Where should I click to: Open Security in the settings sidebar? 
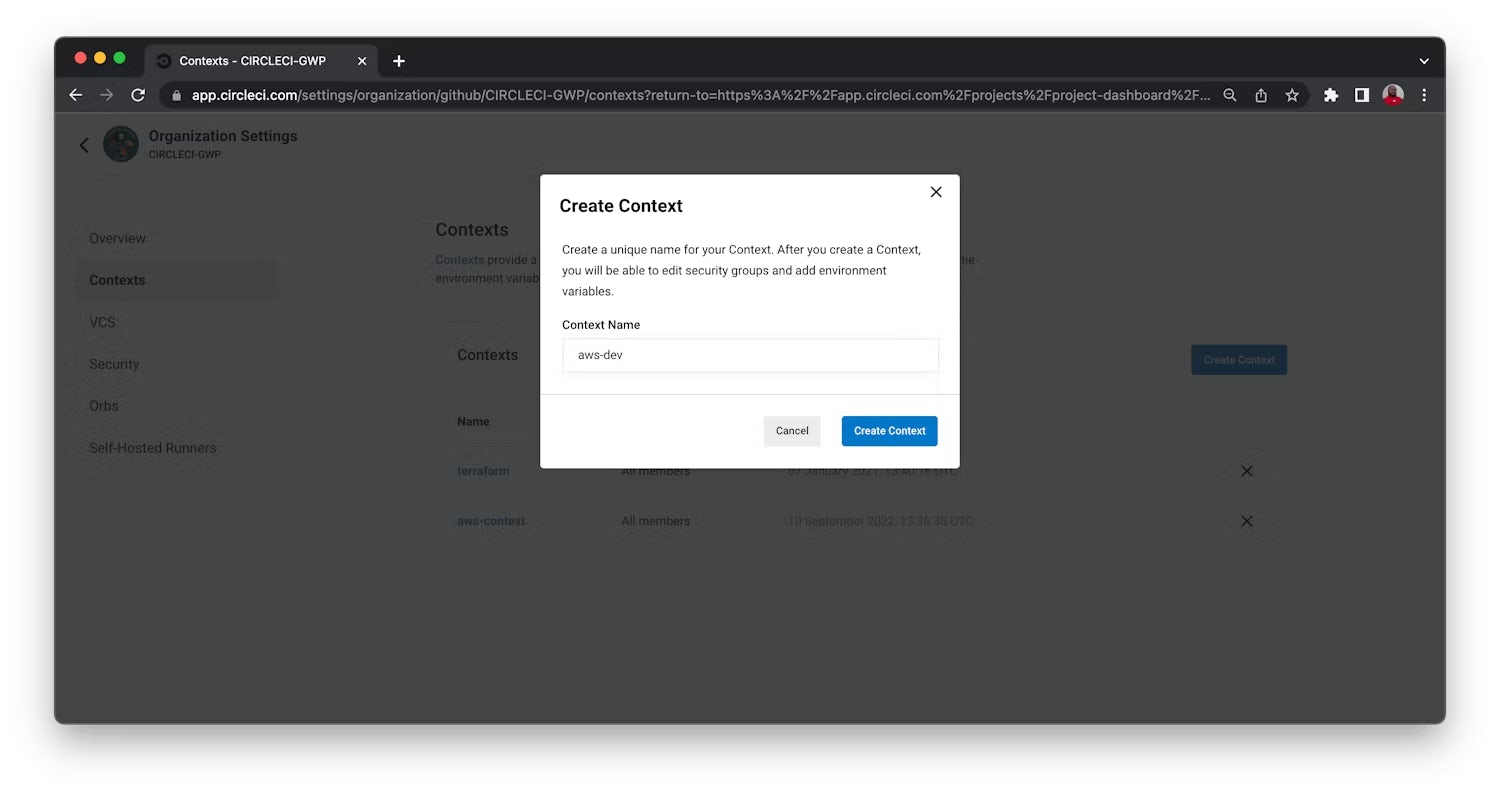pyautogui.click(x=114, y=364)
